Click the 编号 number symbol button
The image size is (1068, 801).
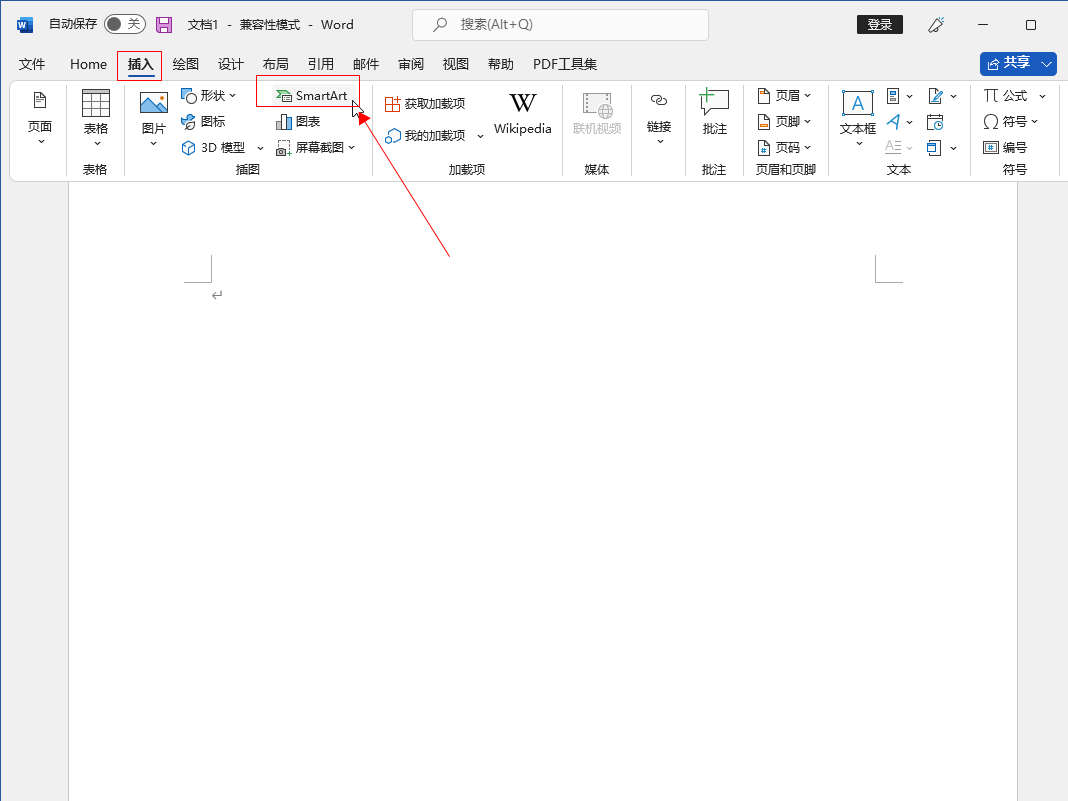(1005, 148)
